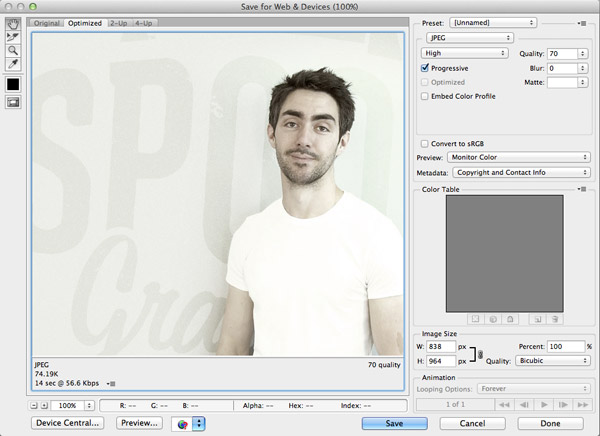Click the browser preview icon

182,423
